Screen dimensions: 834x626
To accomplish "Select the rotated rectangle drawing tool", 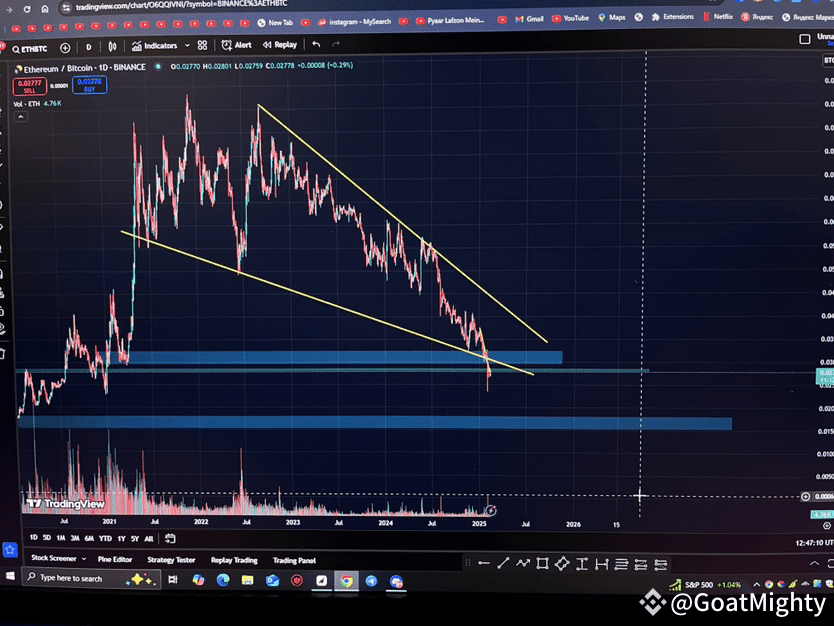I will [562, 563].
